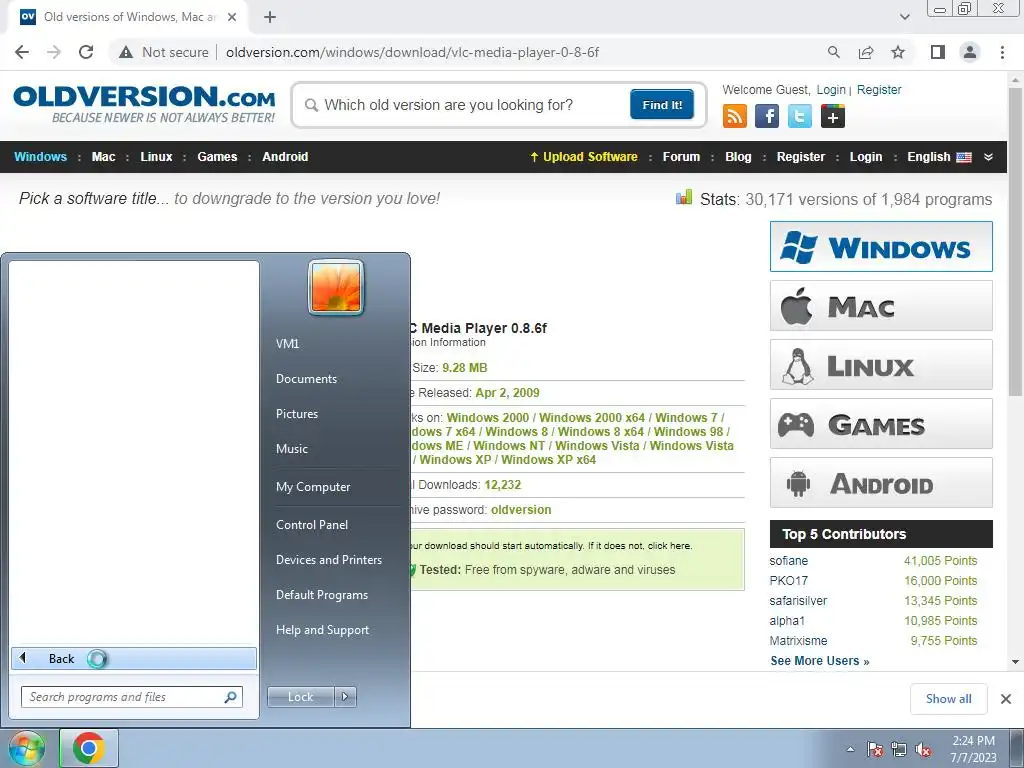This screenshot has width=1024, height=768.
Task: Click the Chrome forward navigation arrow
Action: 54,52
